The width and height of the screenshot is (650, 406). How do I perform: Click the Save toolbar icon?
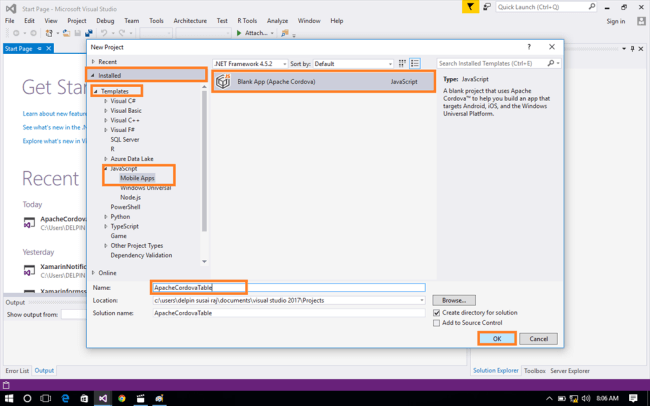[78, 33]
